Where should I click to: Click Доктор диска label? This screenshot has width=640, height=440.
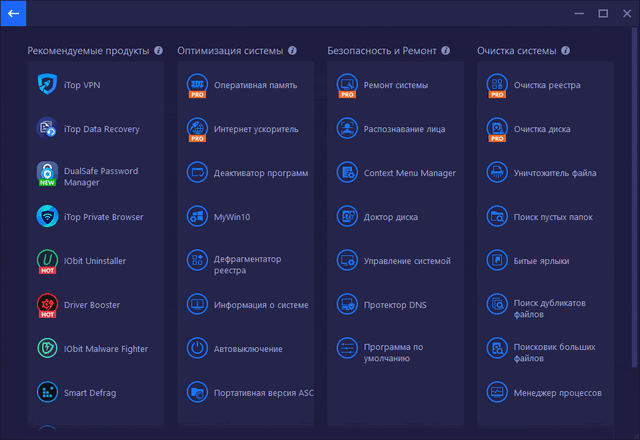(x=391, y=217)
